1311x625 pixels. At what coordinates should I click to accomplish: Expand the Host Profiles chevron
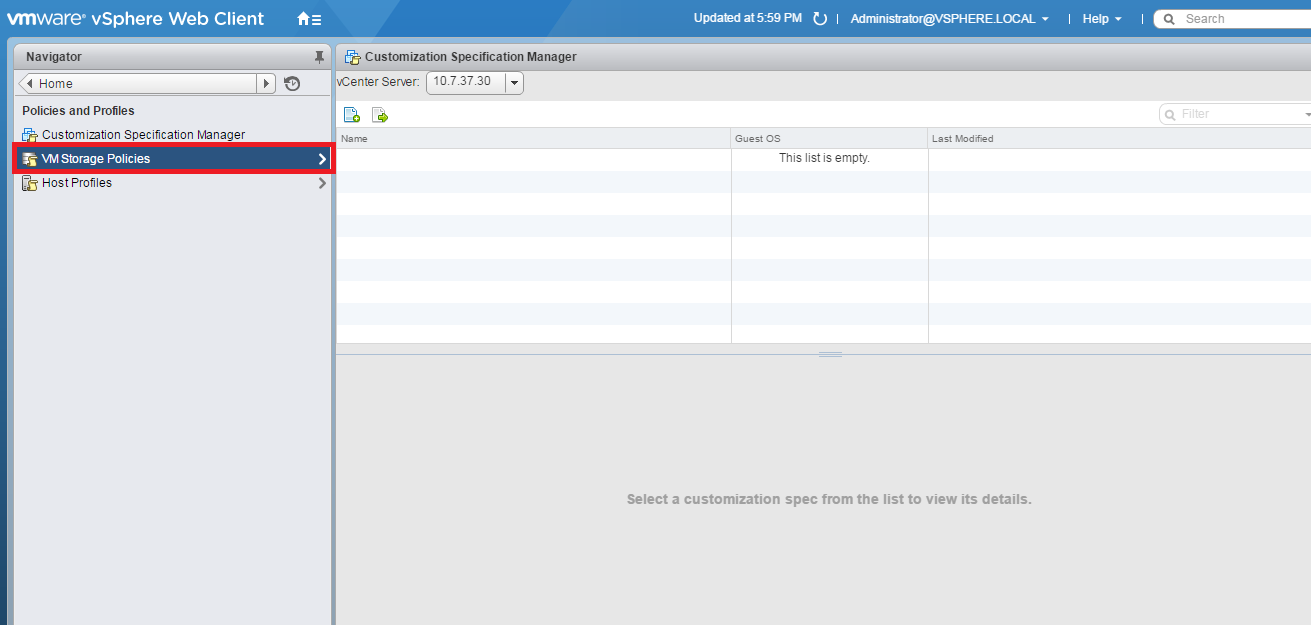point(322,183)
